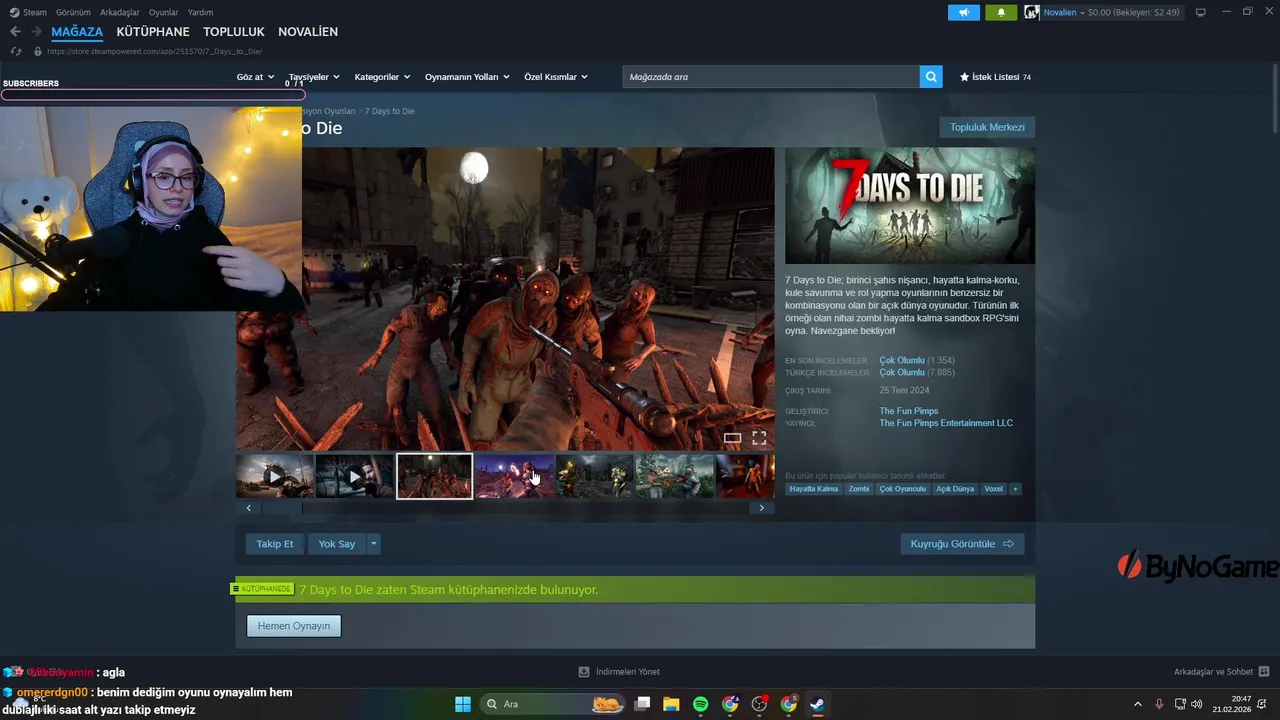This screenshot has height=720, width=1280.
Task: Open notifications with the green bell icon
Action: (x=1001, y=12)
